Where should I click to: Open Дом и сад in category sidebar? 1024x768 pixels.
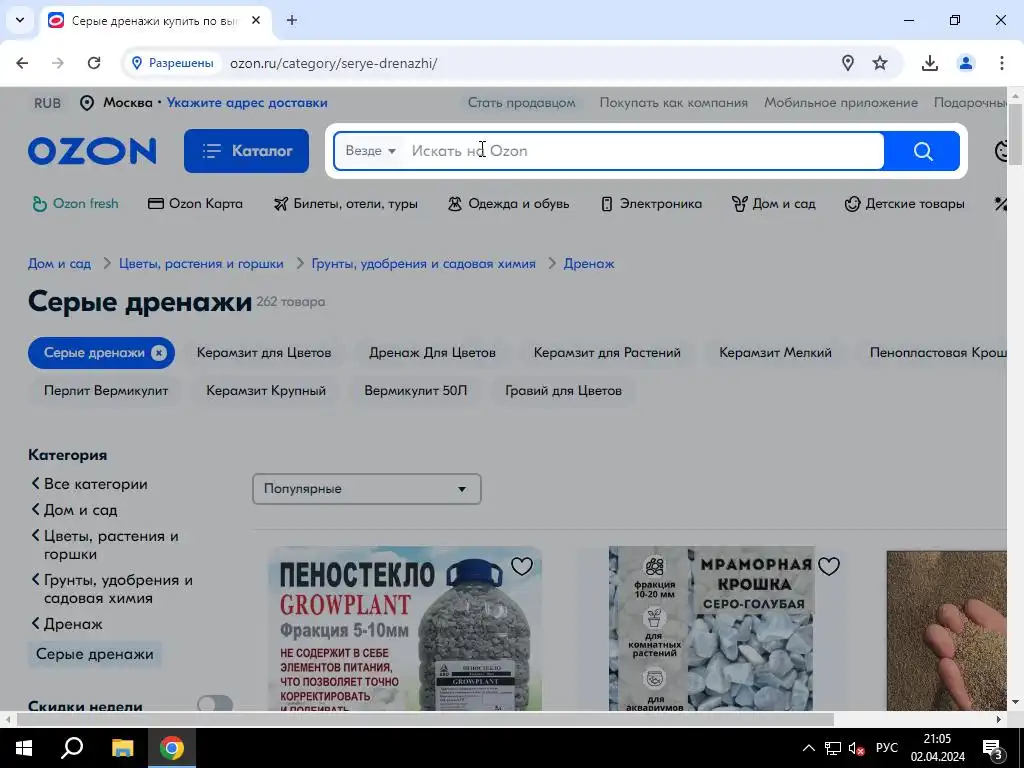tap(80, 510)
